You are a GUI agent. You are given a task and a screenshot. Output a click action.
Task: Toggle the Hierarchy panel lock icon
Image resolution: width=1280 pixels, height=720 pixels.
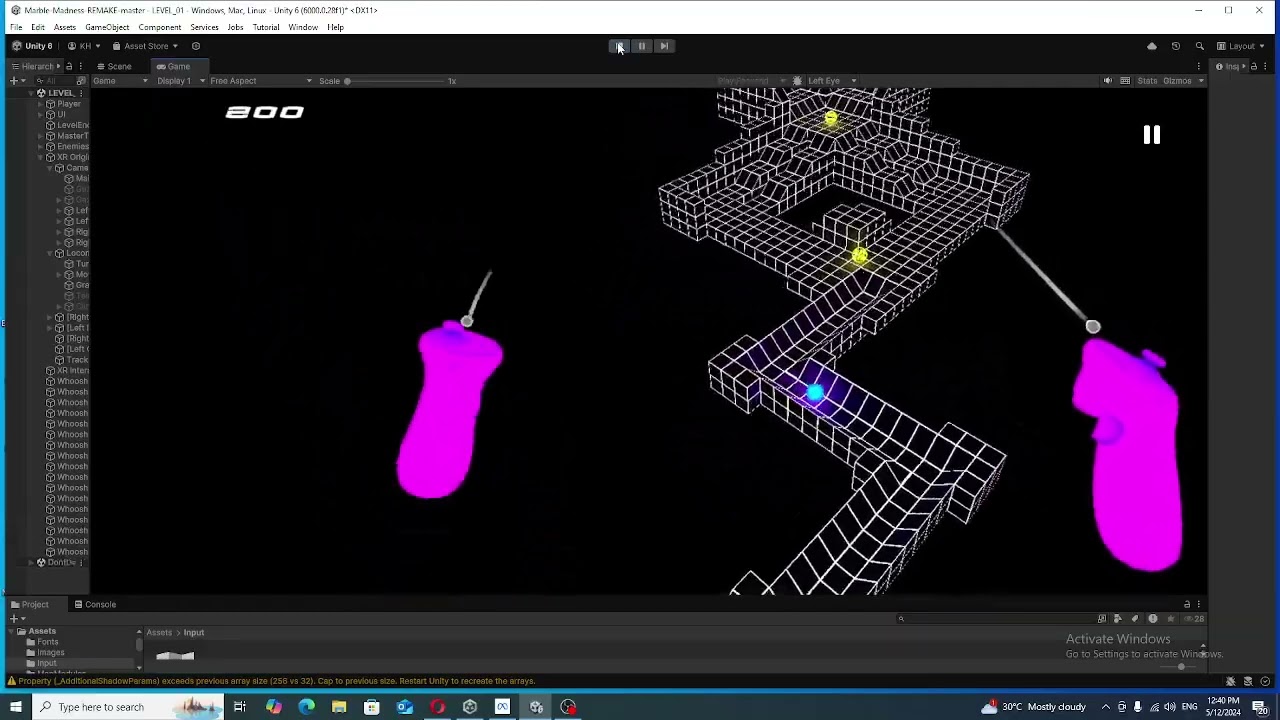coord(68,66)
